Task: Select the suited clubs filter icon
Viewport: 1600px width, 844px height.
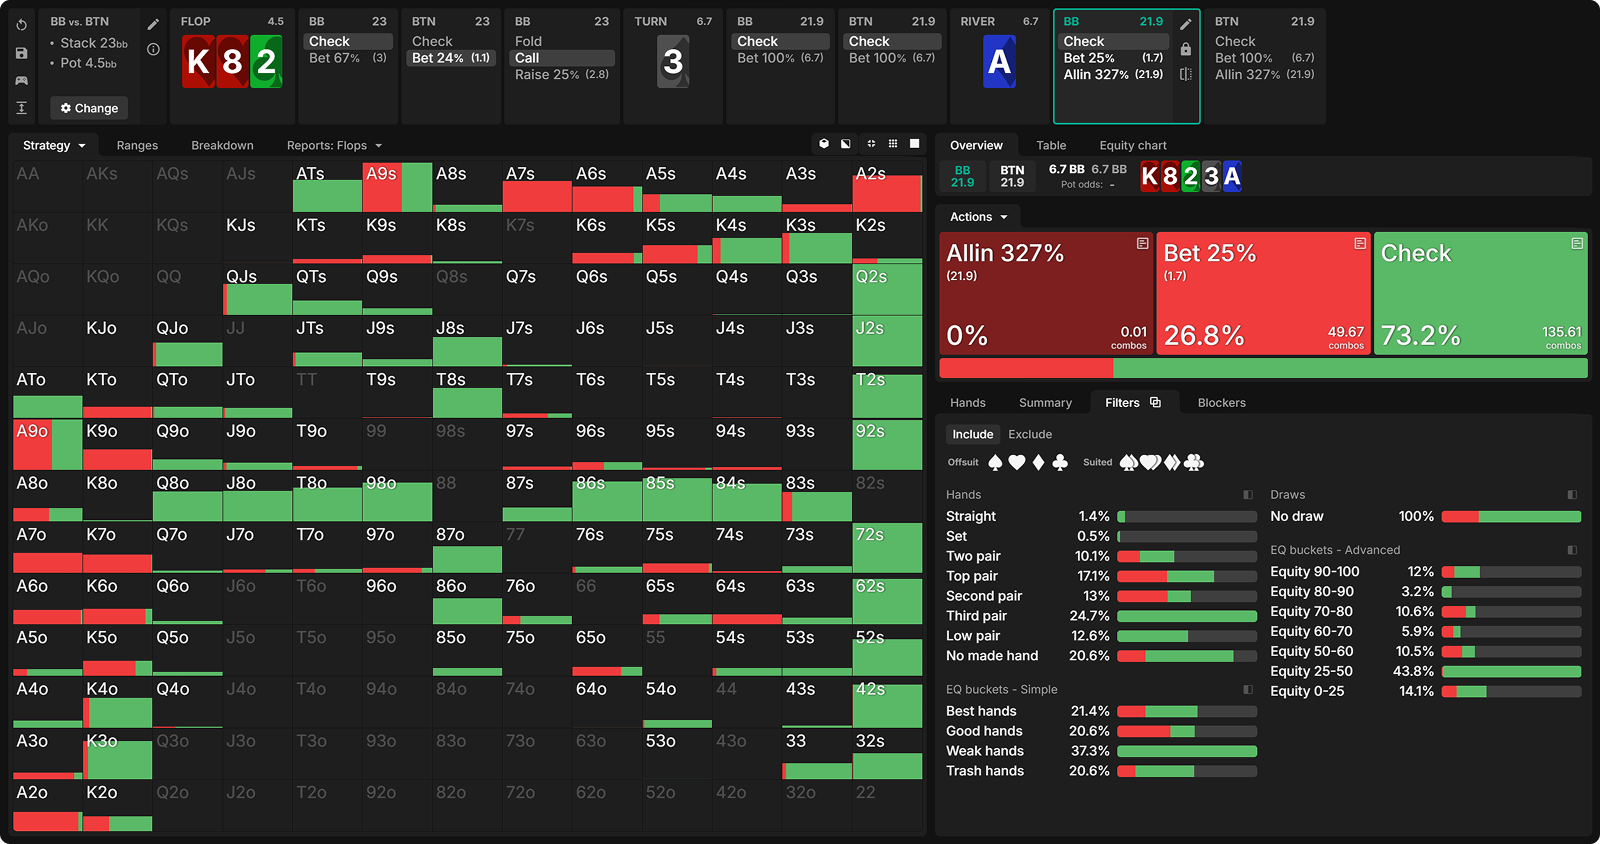Action: (x=1194, y=462)
